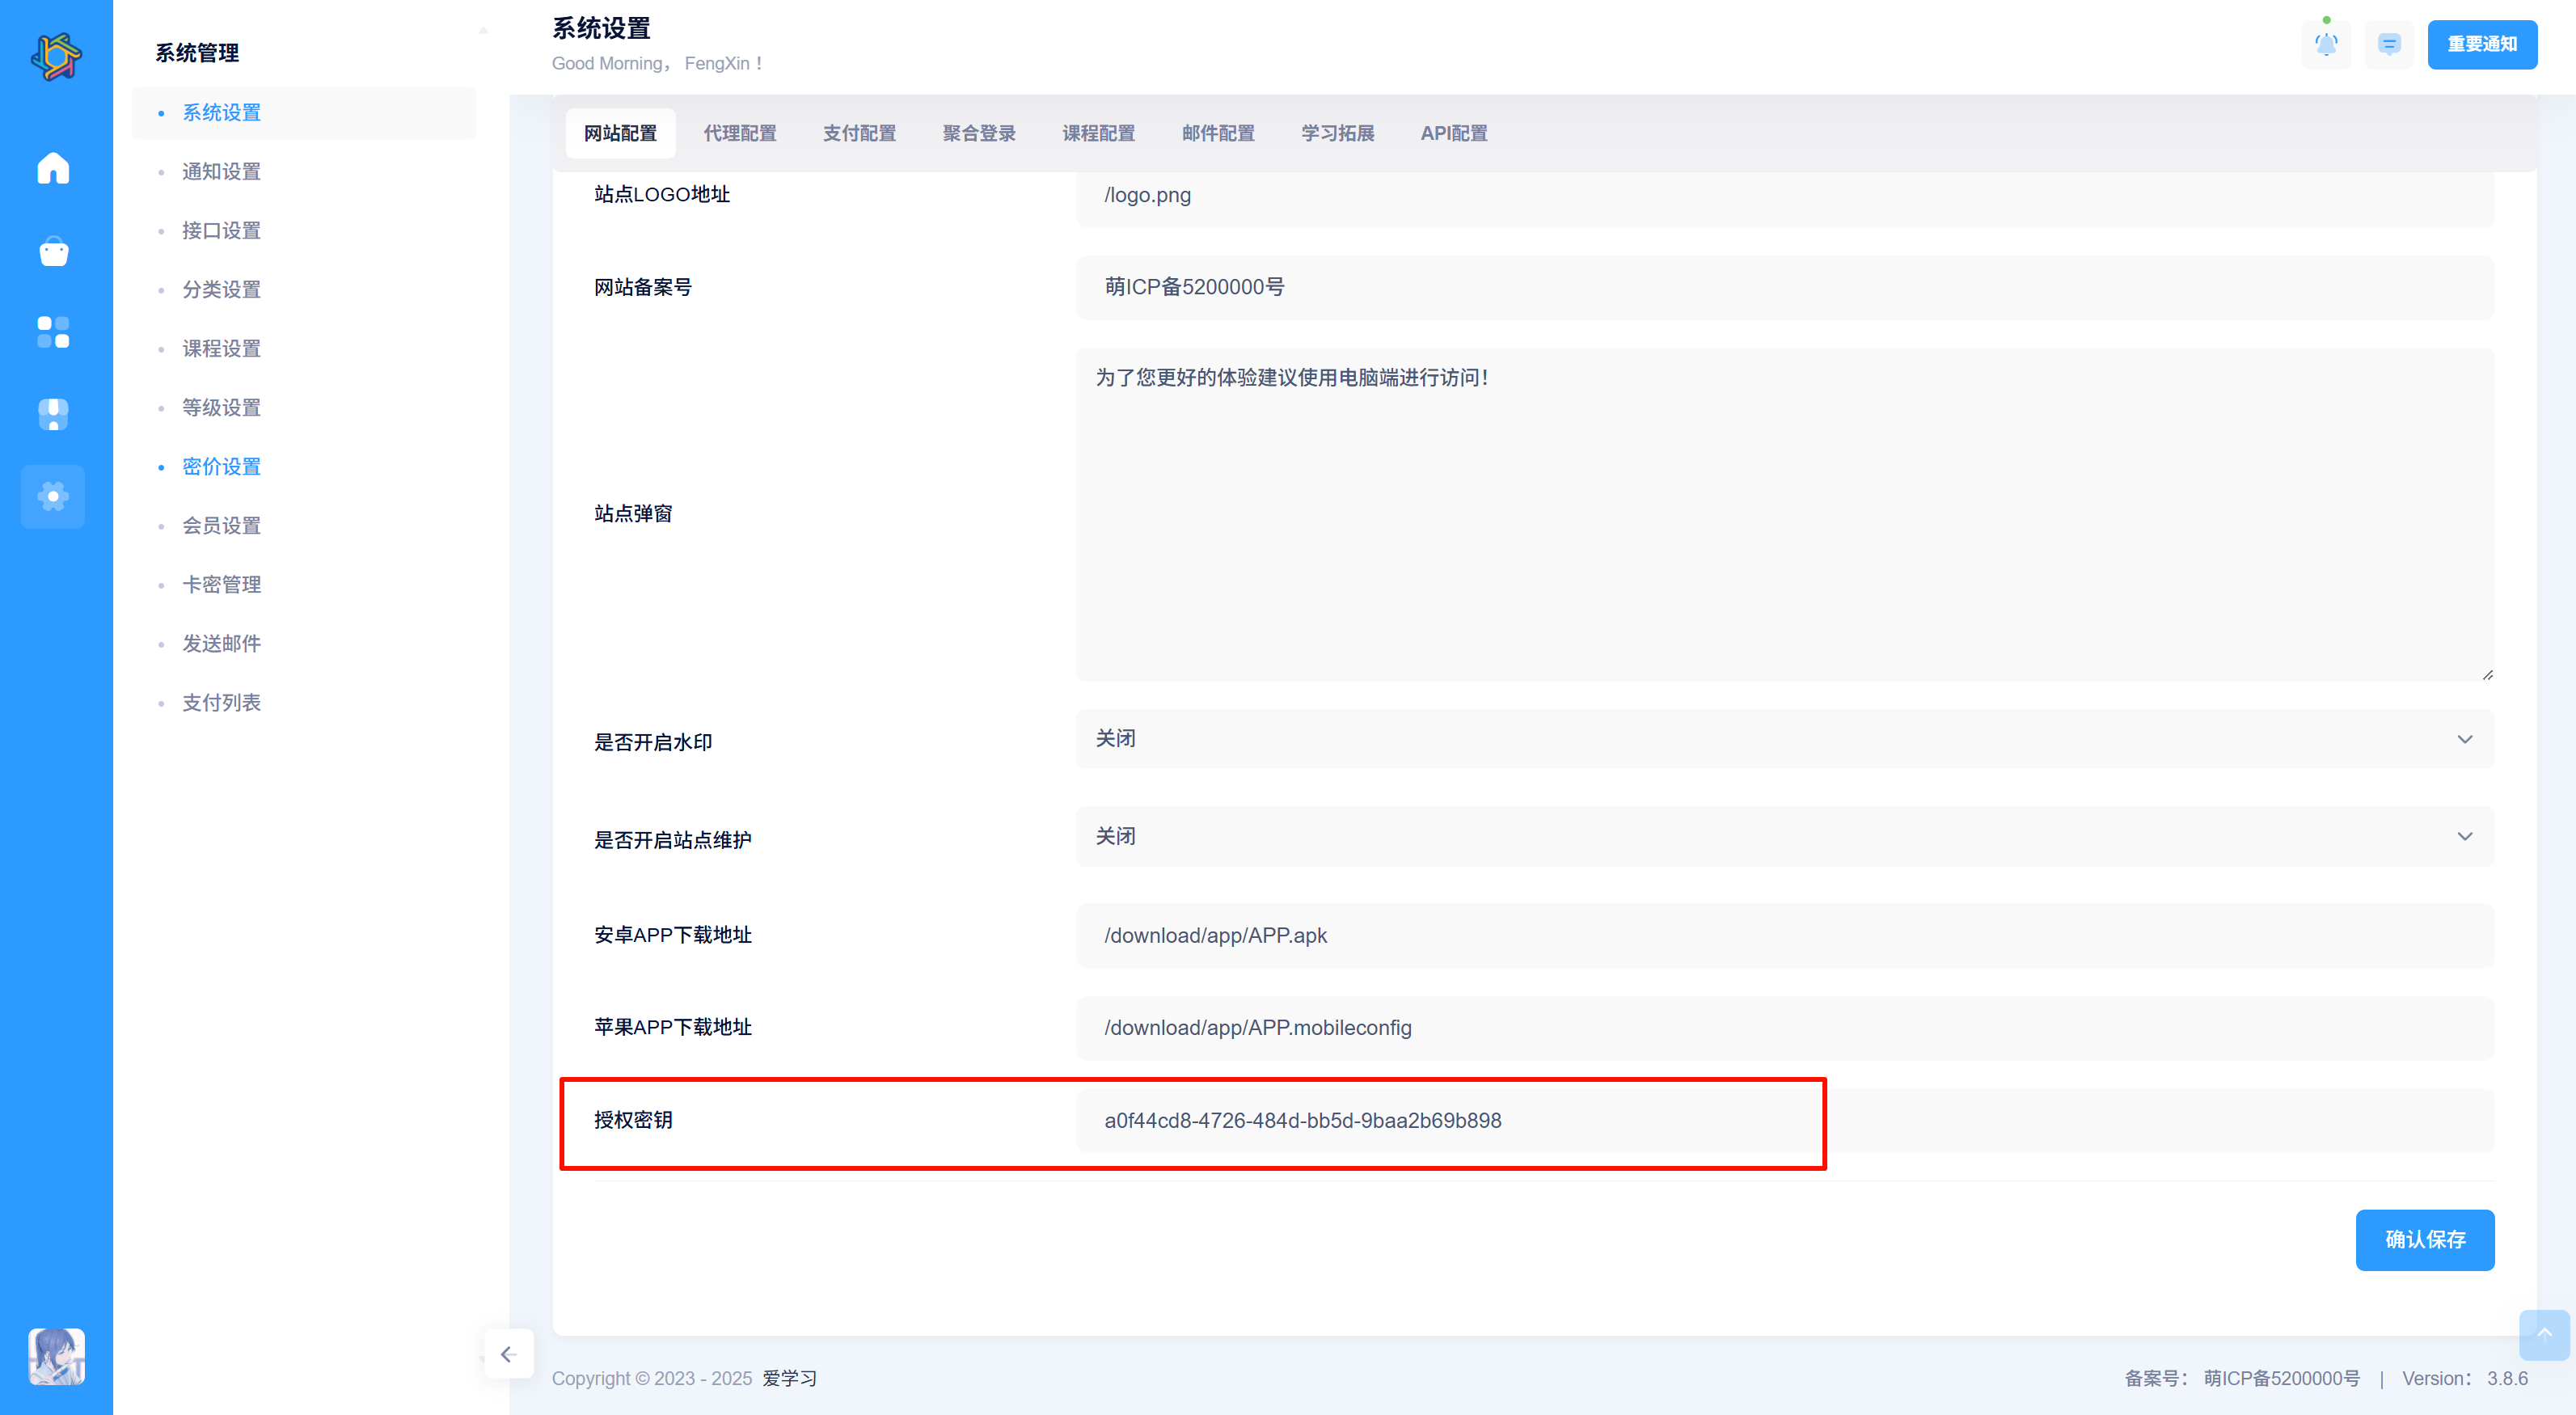Open the 邮件配置 tab
Screen dimensions: 2576x1415
pyautogui.click(x=1217, y=133)
